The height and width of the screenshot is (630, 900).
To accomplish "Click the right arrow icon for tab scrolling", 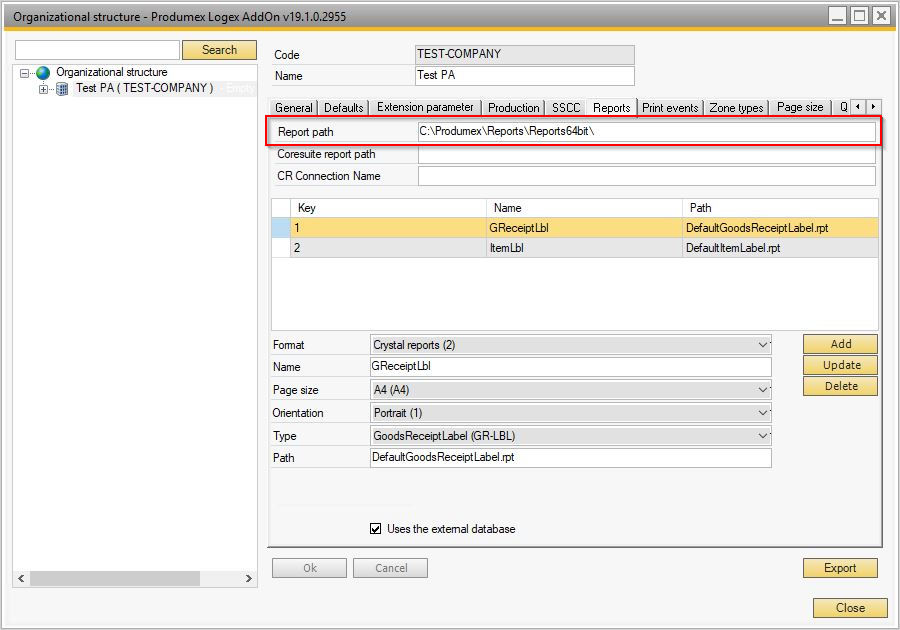I will [875, 107].
